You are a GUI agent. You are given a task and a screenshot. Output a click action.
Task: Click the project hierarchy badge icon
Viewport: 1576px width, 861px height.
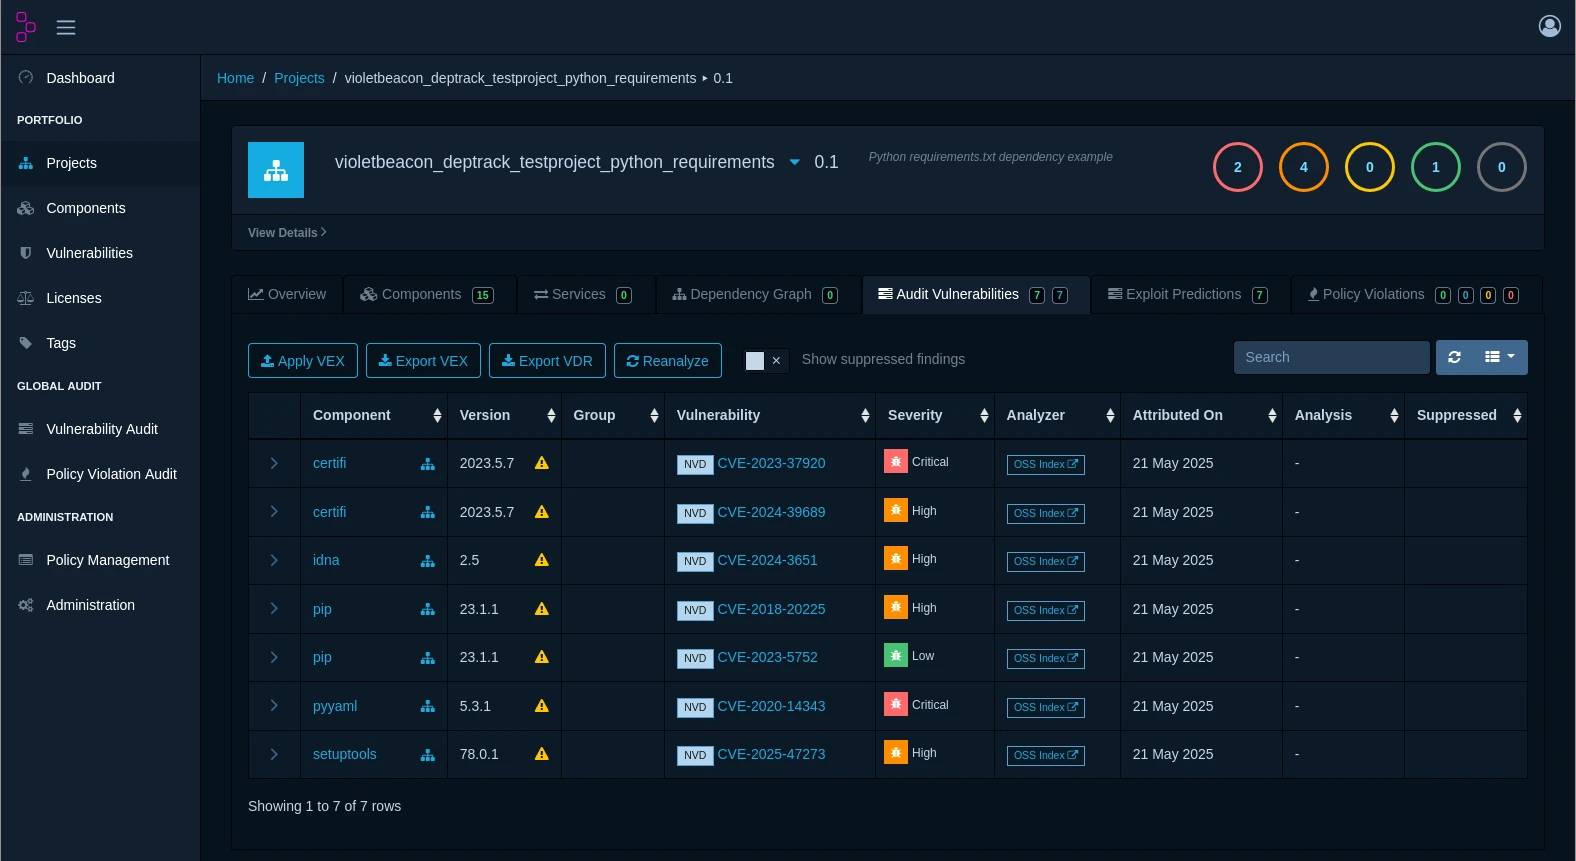click(276, 170)
